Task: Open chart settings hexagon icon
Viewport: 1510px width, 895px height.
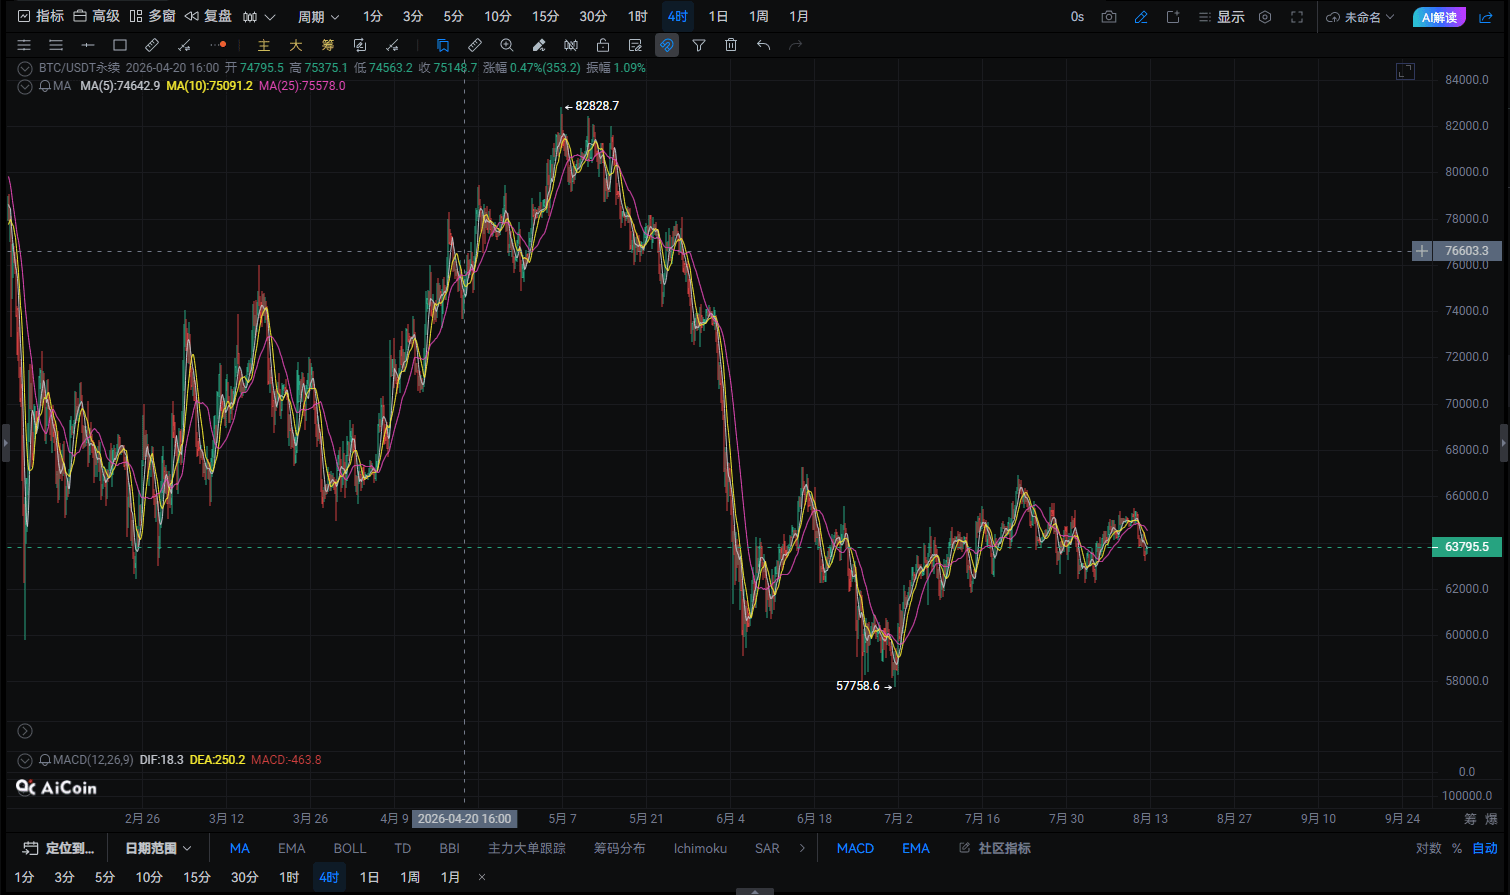Action: (x=1265, y=17)
